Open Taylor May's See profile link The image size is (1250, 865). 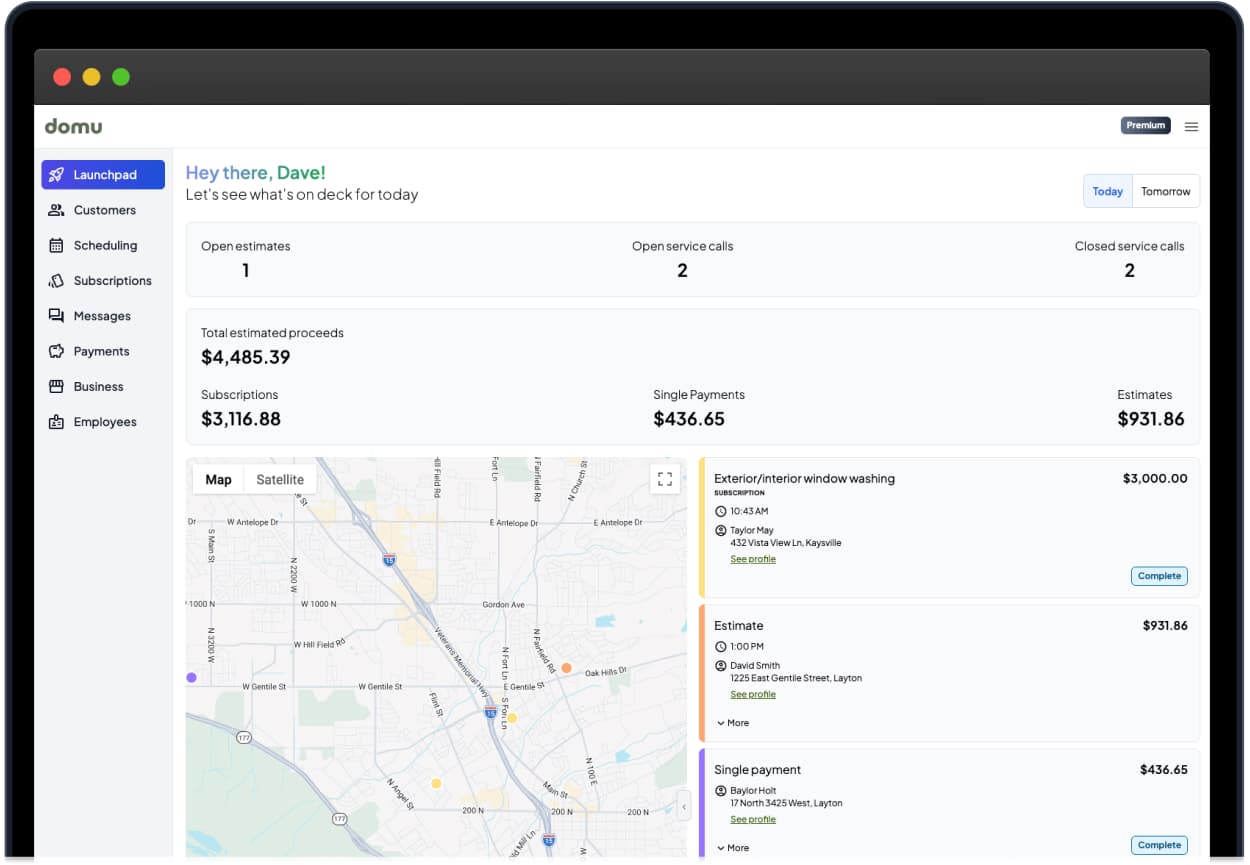click(752, 559)
